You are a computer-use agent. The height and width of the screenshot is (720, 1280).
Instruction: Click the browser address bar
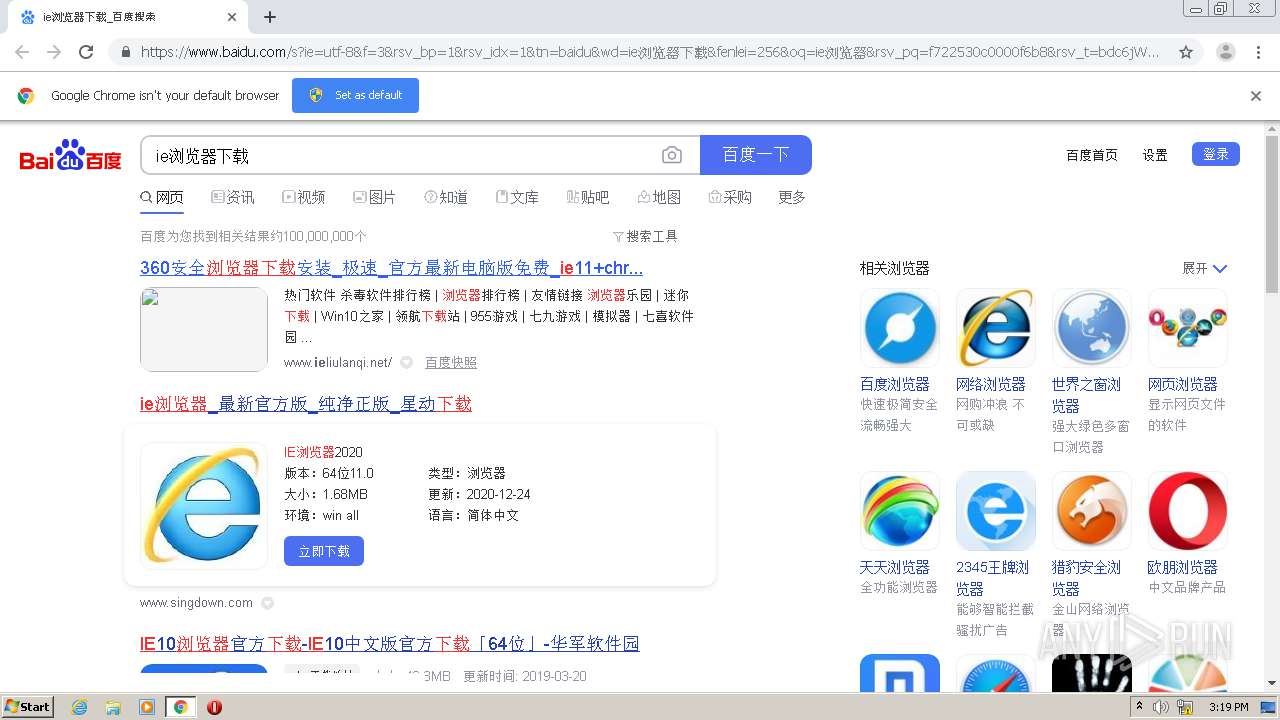pyautogui.click(x=650, y=52)
